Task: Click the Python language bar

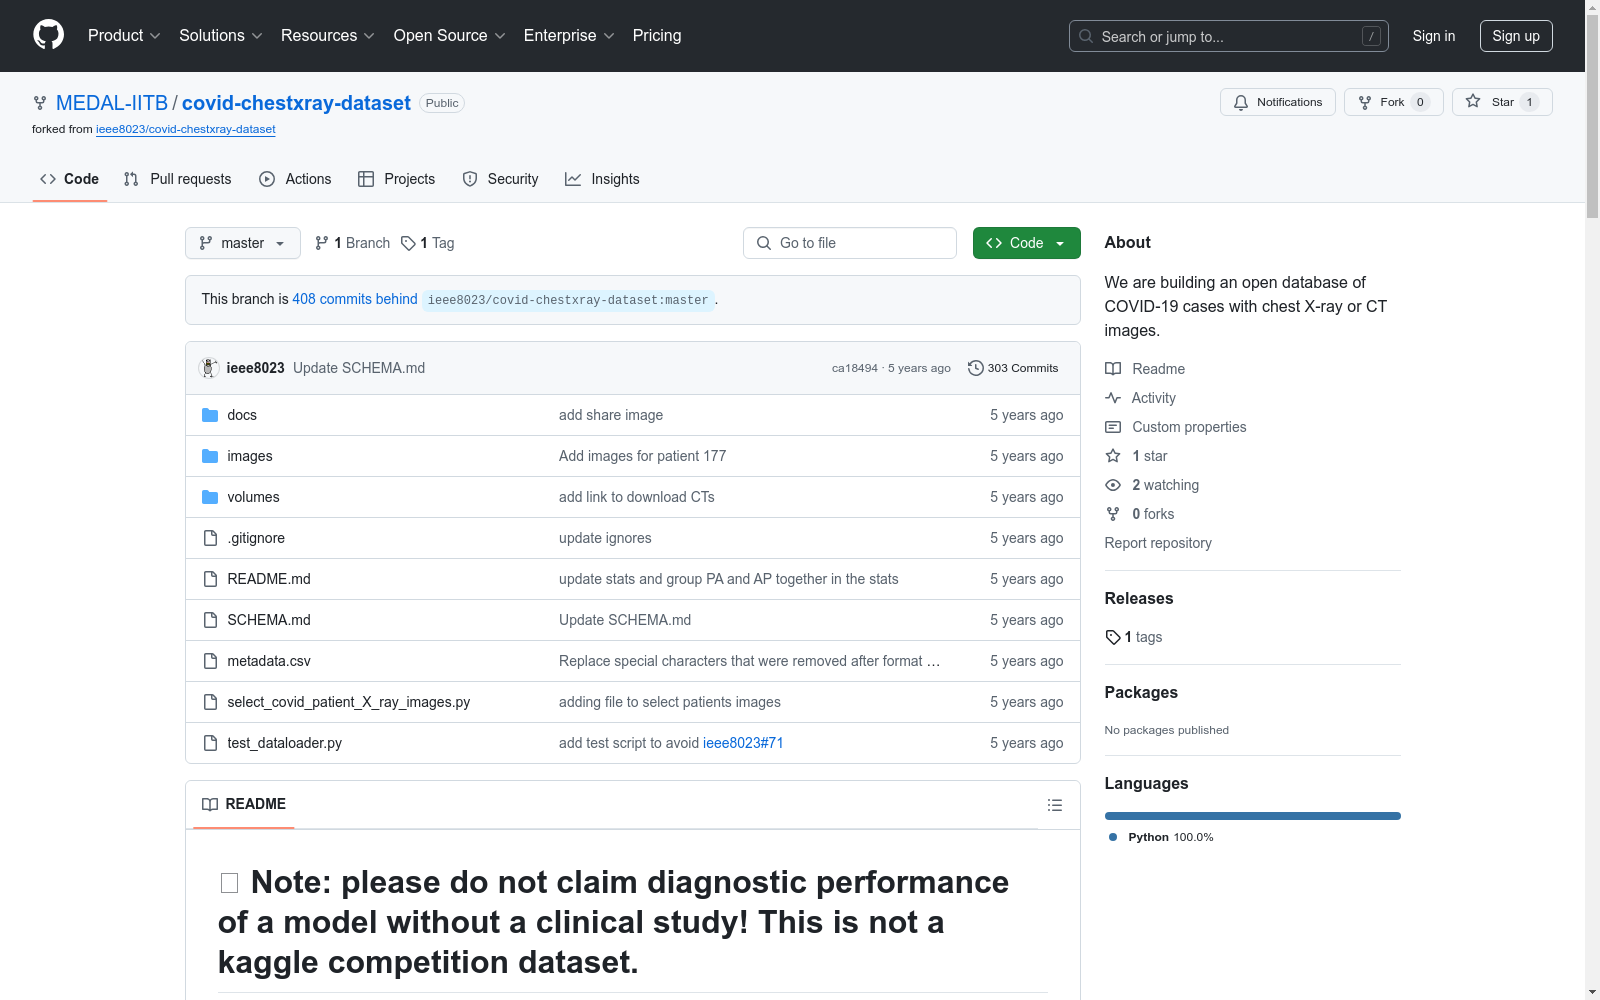Action: pos(1253,816)
